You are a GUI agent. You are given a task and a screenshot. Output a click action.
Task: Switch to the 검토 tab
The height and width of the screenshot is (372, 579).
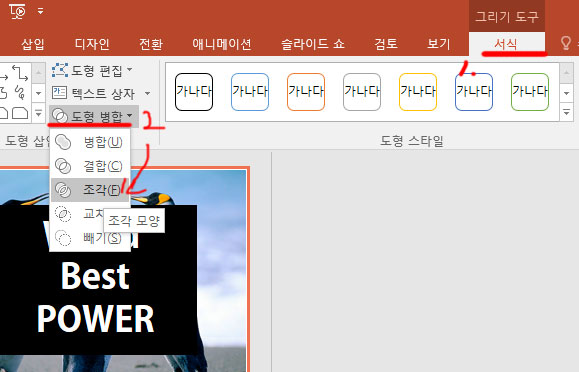(386, 44)
